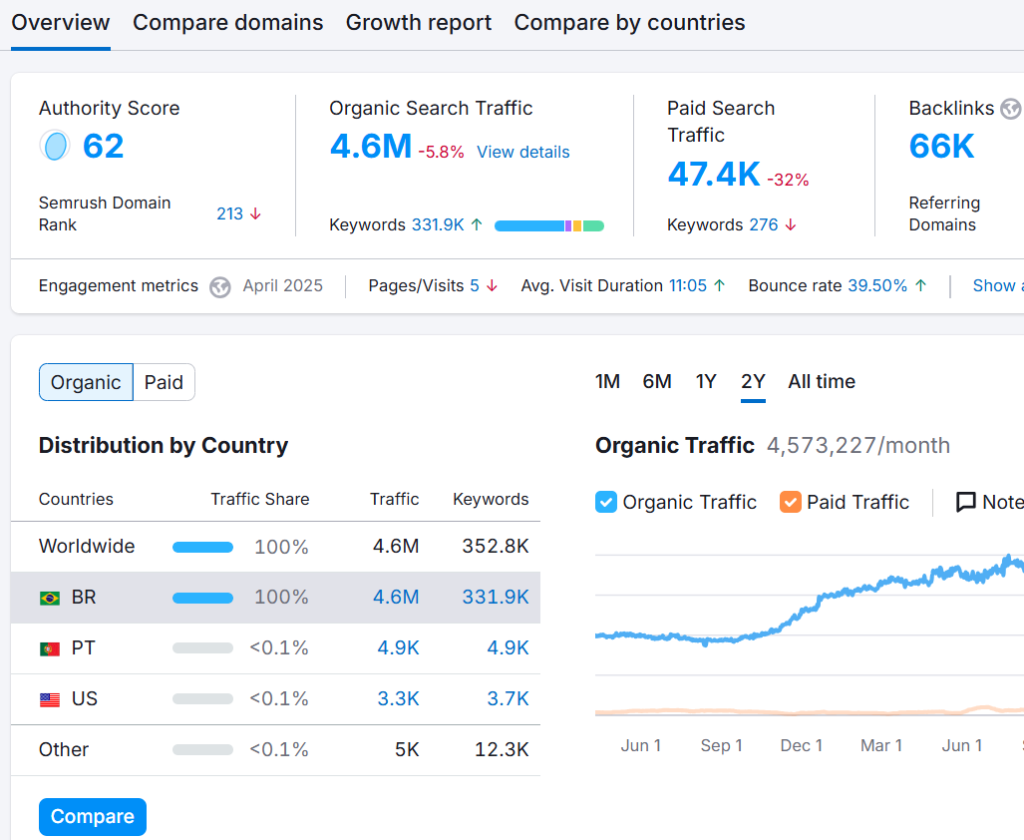The image size is (1024, 840).
Task: Click the Portugal flag icon
Action: point(49,649)
